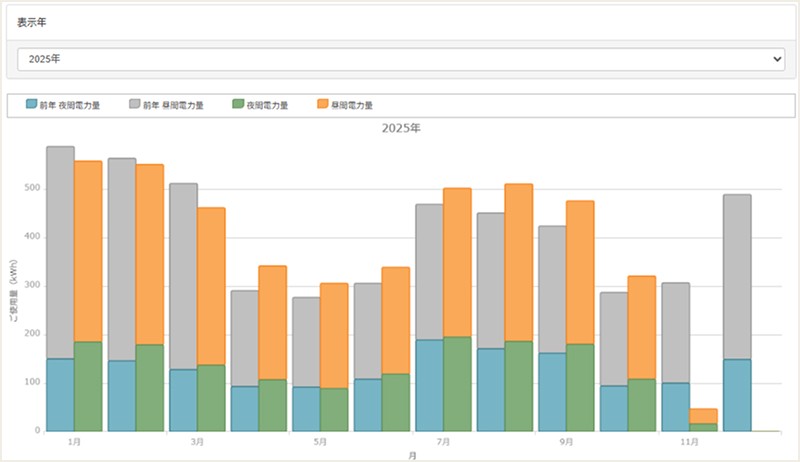Open the 2025年 year dropdown

[400, 59]
